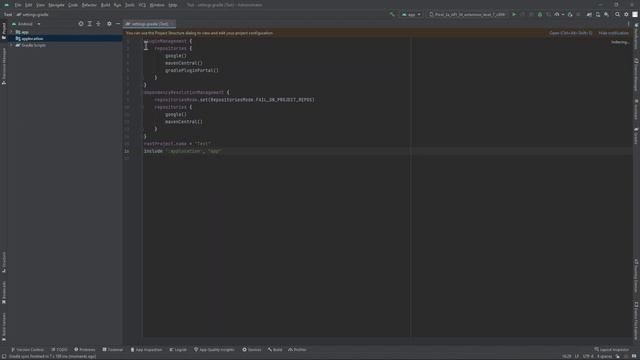Select the settings.gradle editor tab
The height and width of the screenshot is (360, 640).
(x=149, y=24)
